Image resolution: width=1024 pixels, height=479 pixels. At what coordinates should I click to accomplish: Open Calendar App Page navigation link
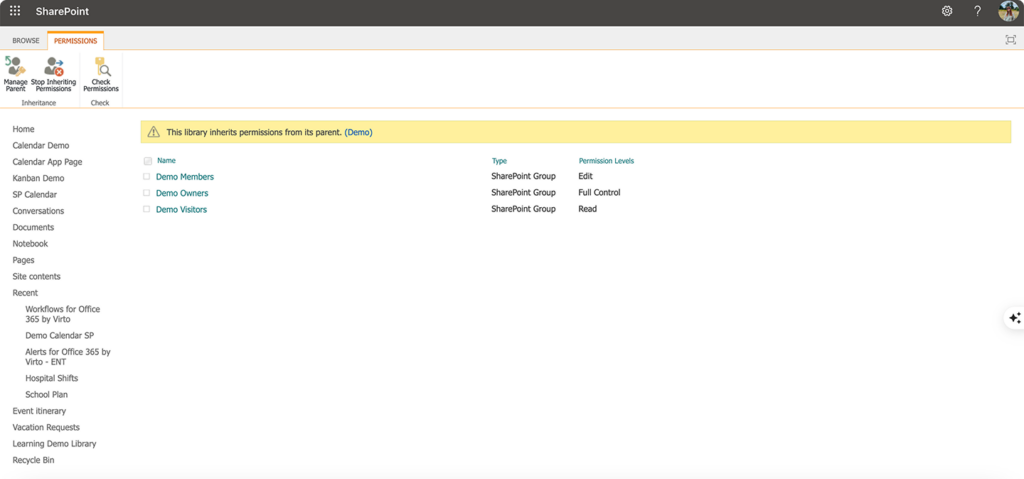coord(47,162)
